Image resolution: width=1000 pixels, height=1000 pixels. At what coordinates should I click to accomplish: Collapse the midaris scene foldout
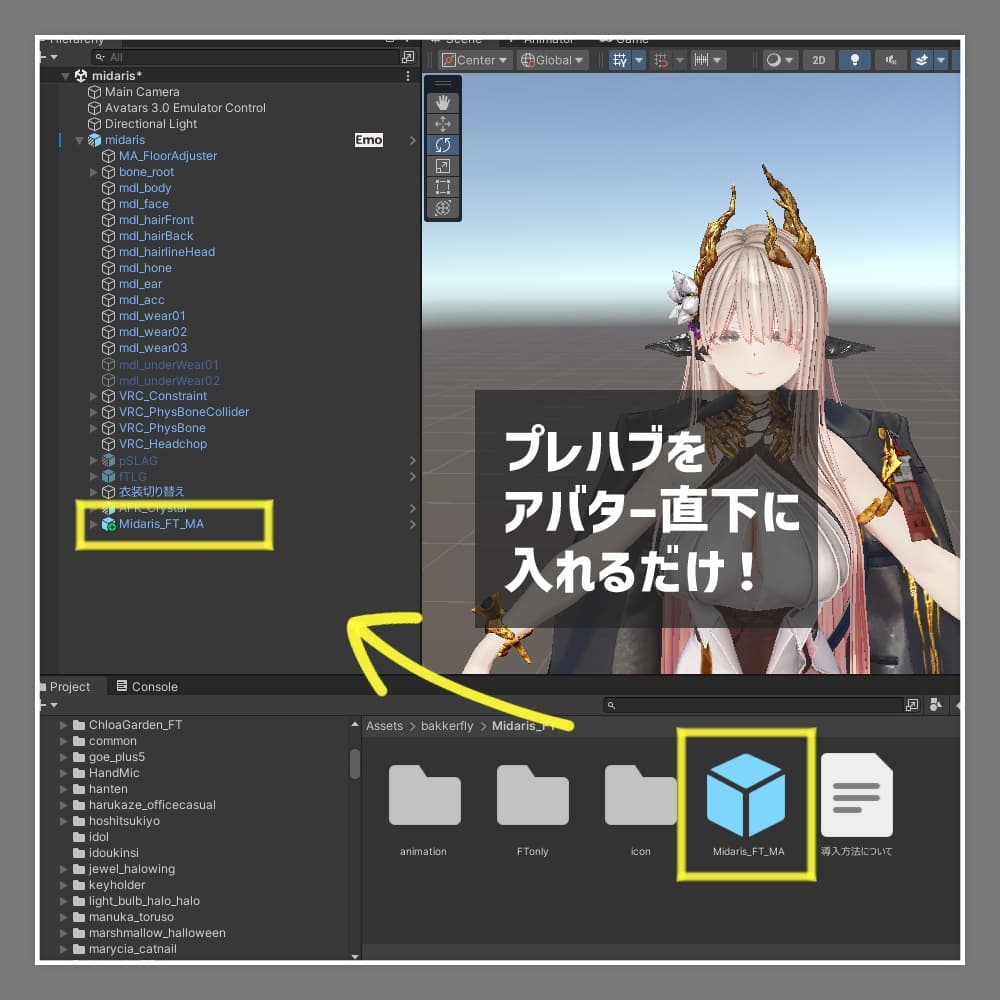(x=65, y=76)
